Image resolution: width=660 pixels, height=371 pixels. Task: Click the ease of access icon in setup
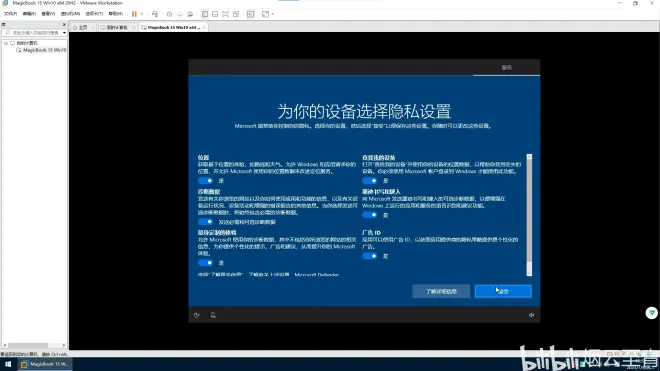(x=197, y=315)
